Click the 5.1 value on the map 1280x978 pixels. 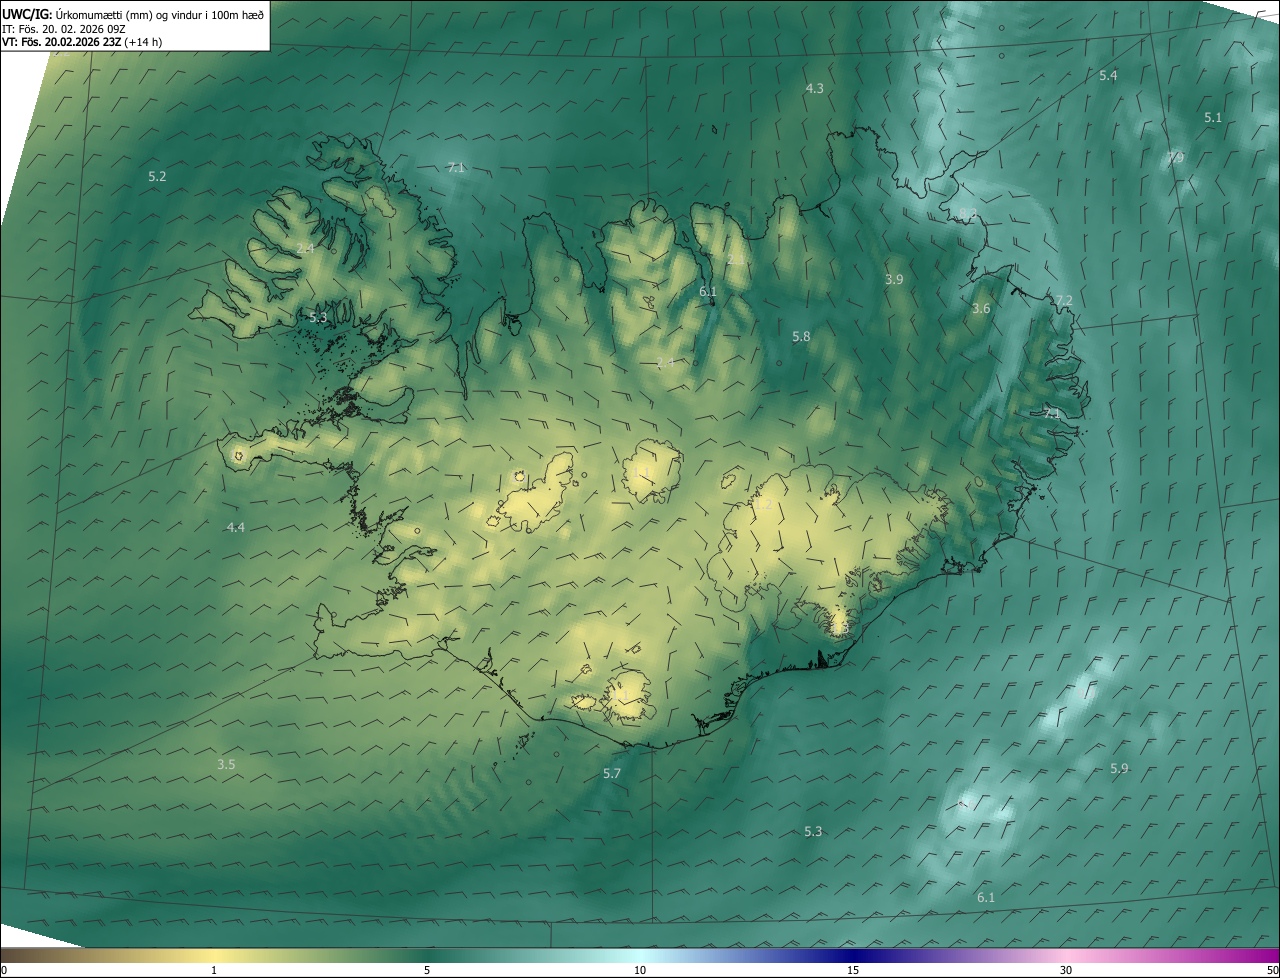click(x=1213, y=117)
